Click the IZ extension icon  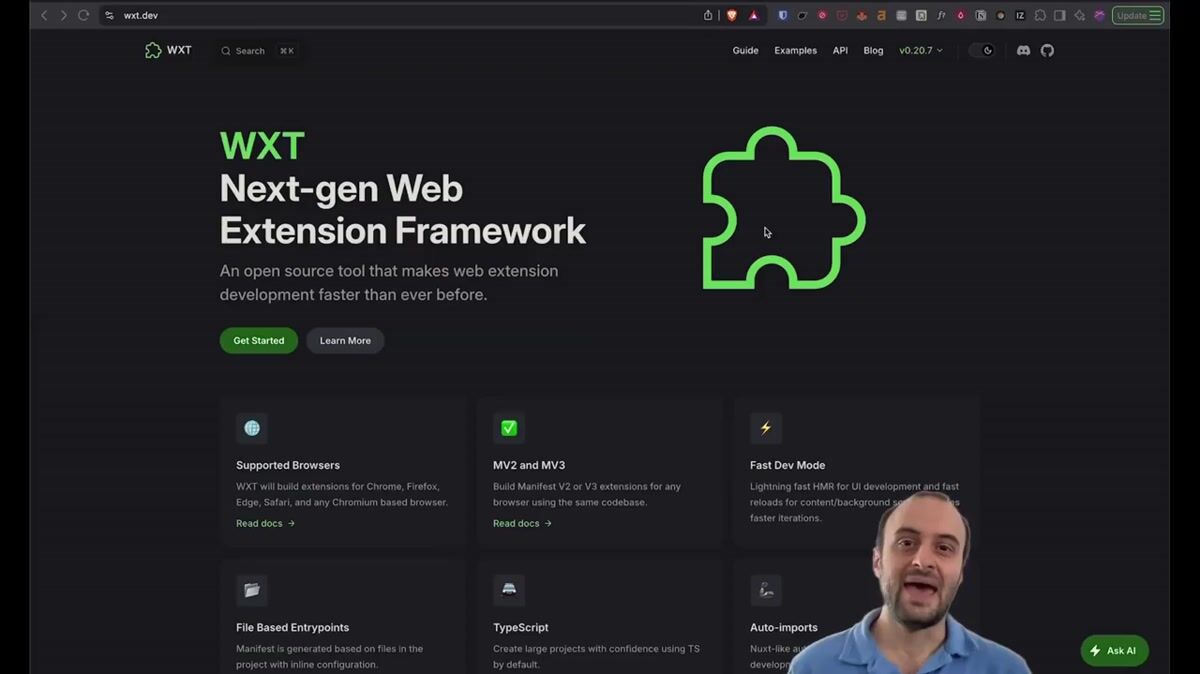coord(1020,15)
